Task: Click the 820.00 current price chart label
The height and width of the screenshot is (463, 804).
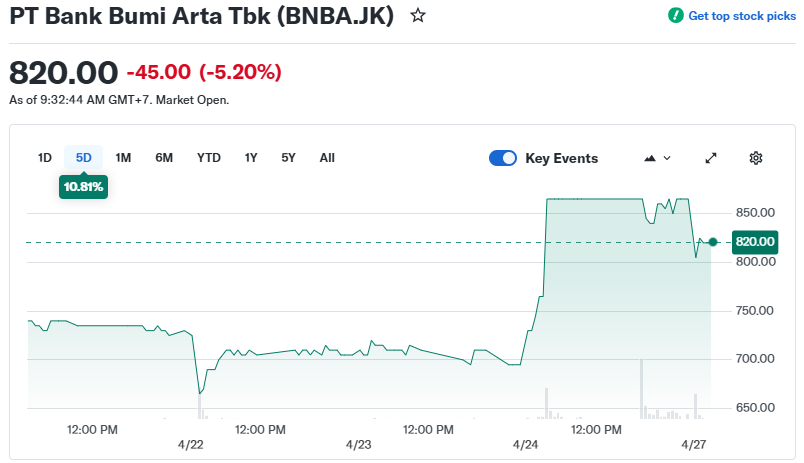Action: coord(755,242)
